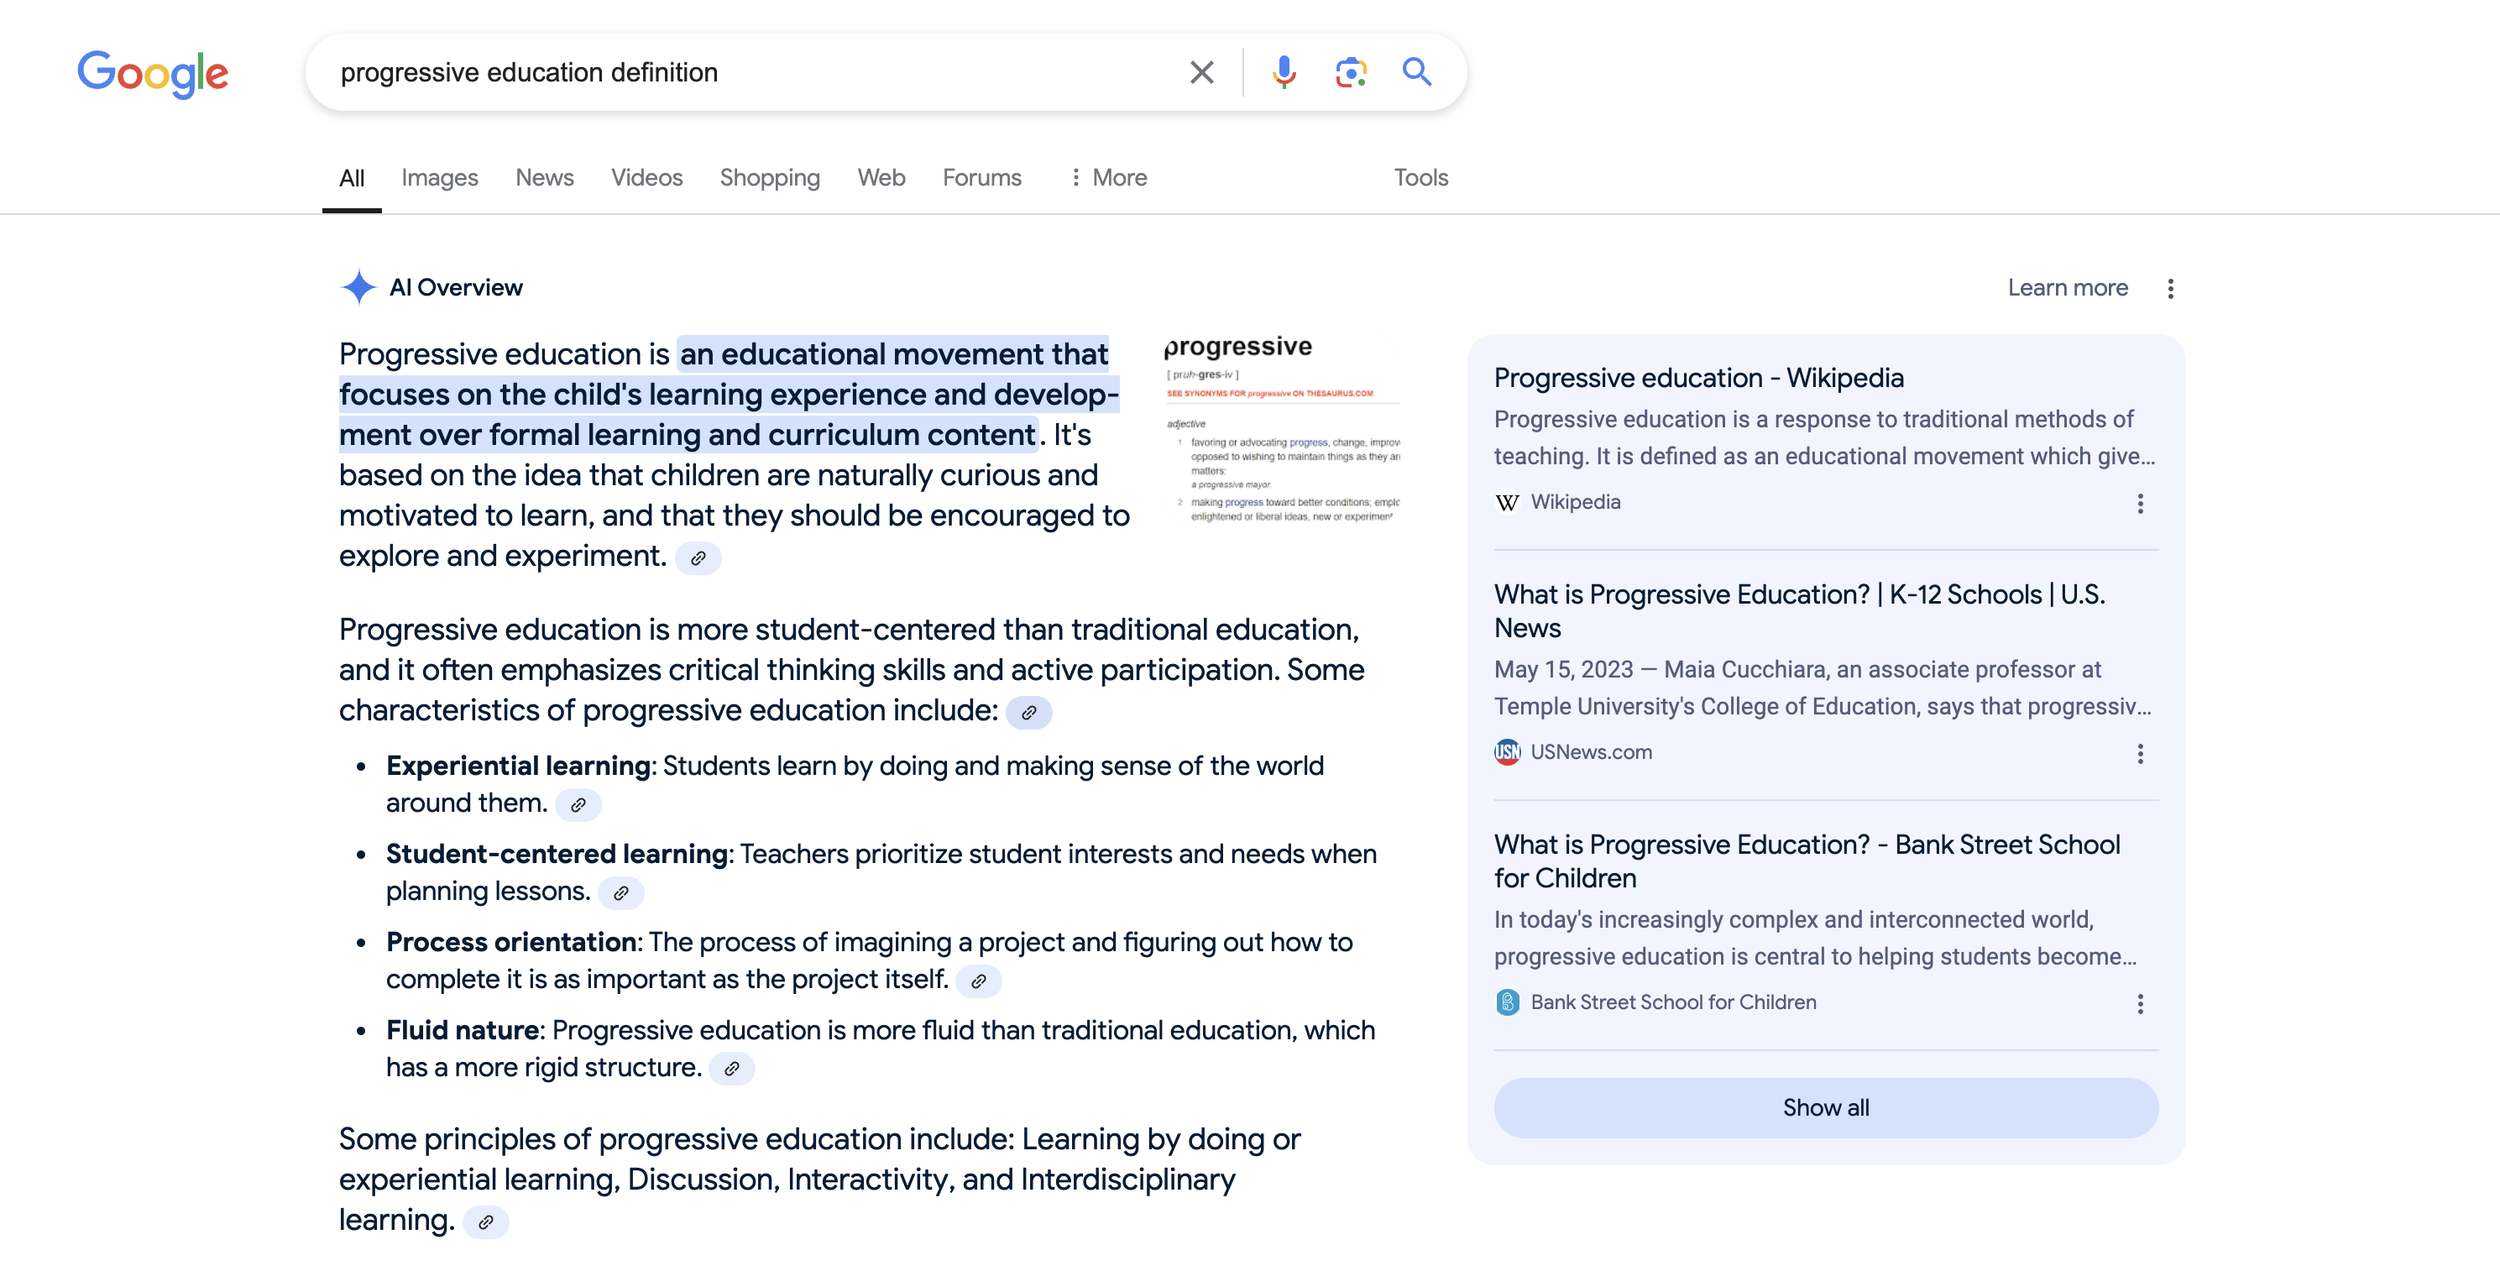The width and height of the screenshot is (2500, 1261).
Task: Switch to the News tab
Action: click(x=544, y=178)
